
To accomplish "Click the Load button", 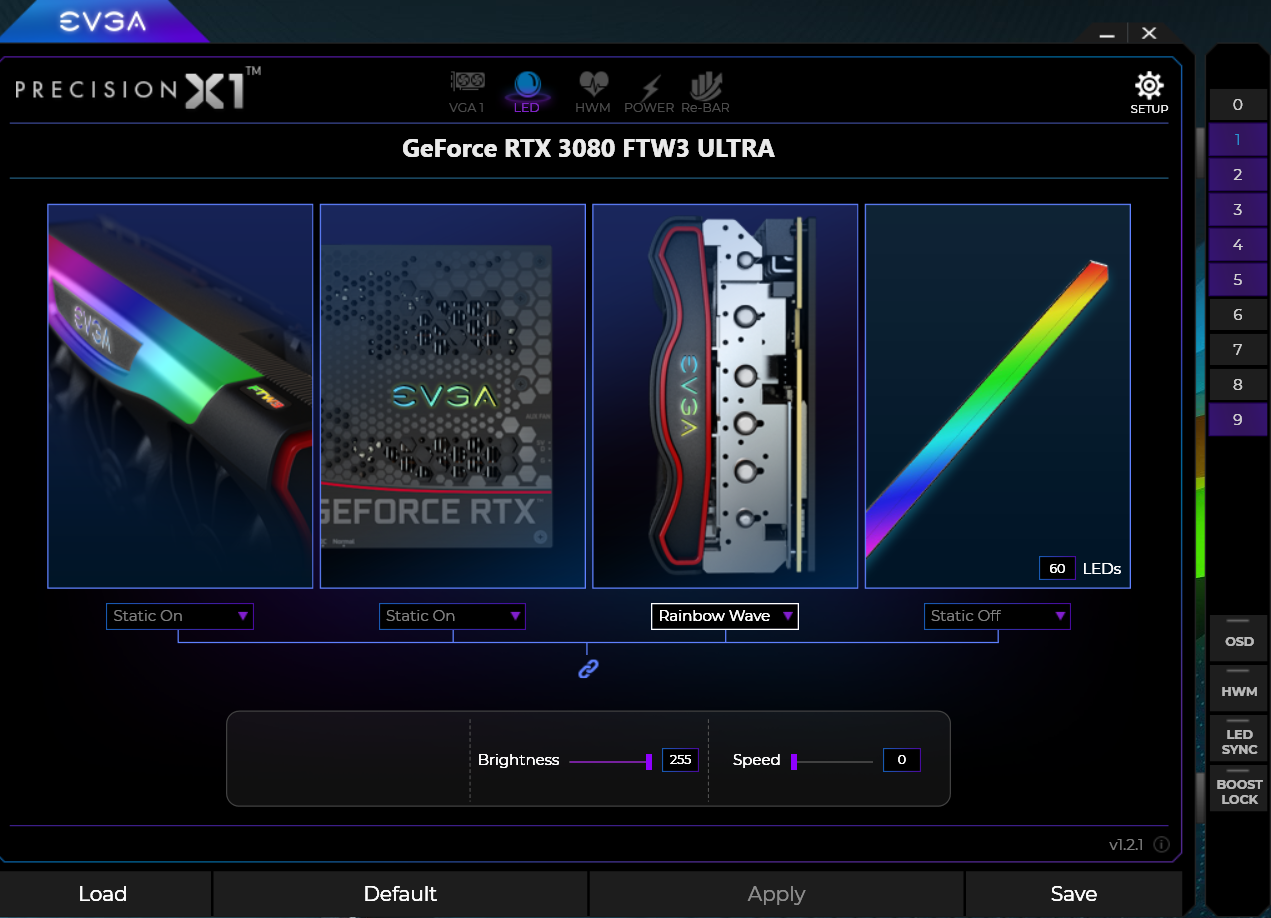I will tap(103, 894).
